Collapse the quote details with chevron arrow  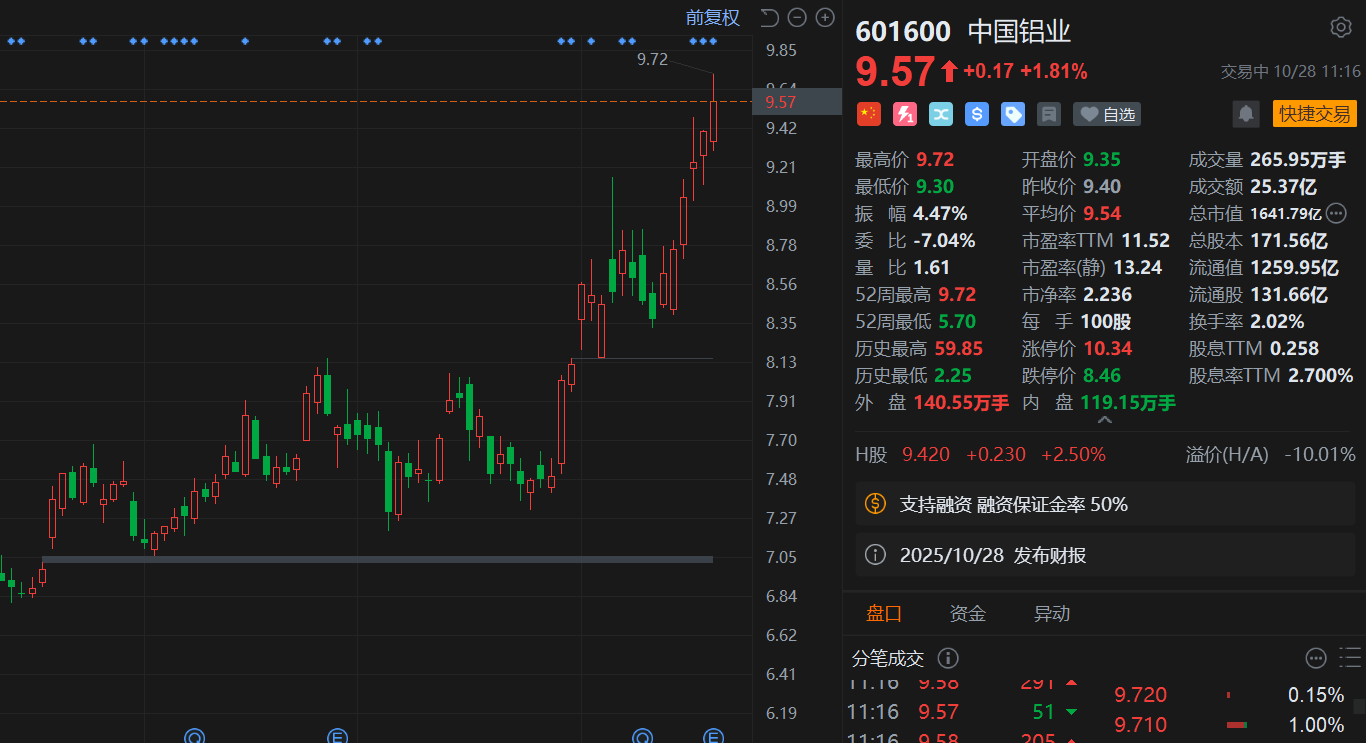click(1104, 421)
